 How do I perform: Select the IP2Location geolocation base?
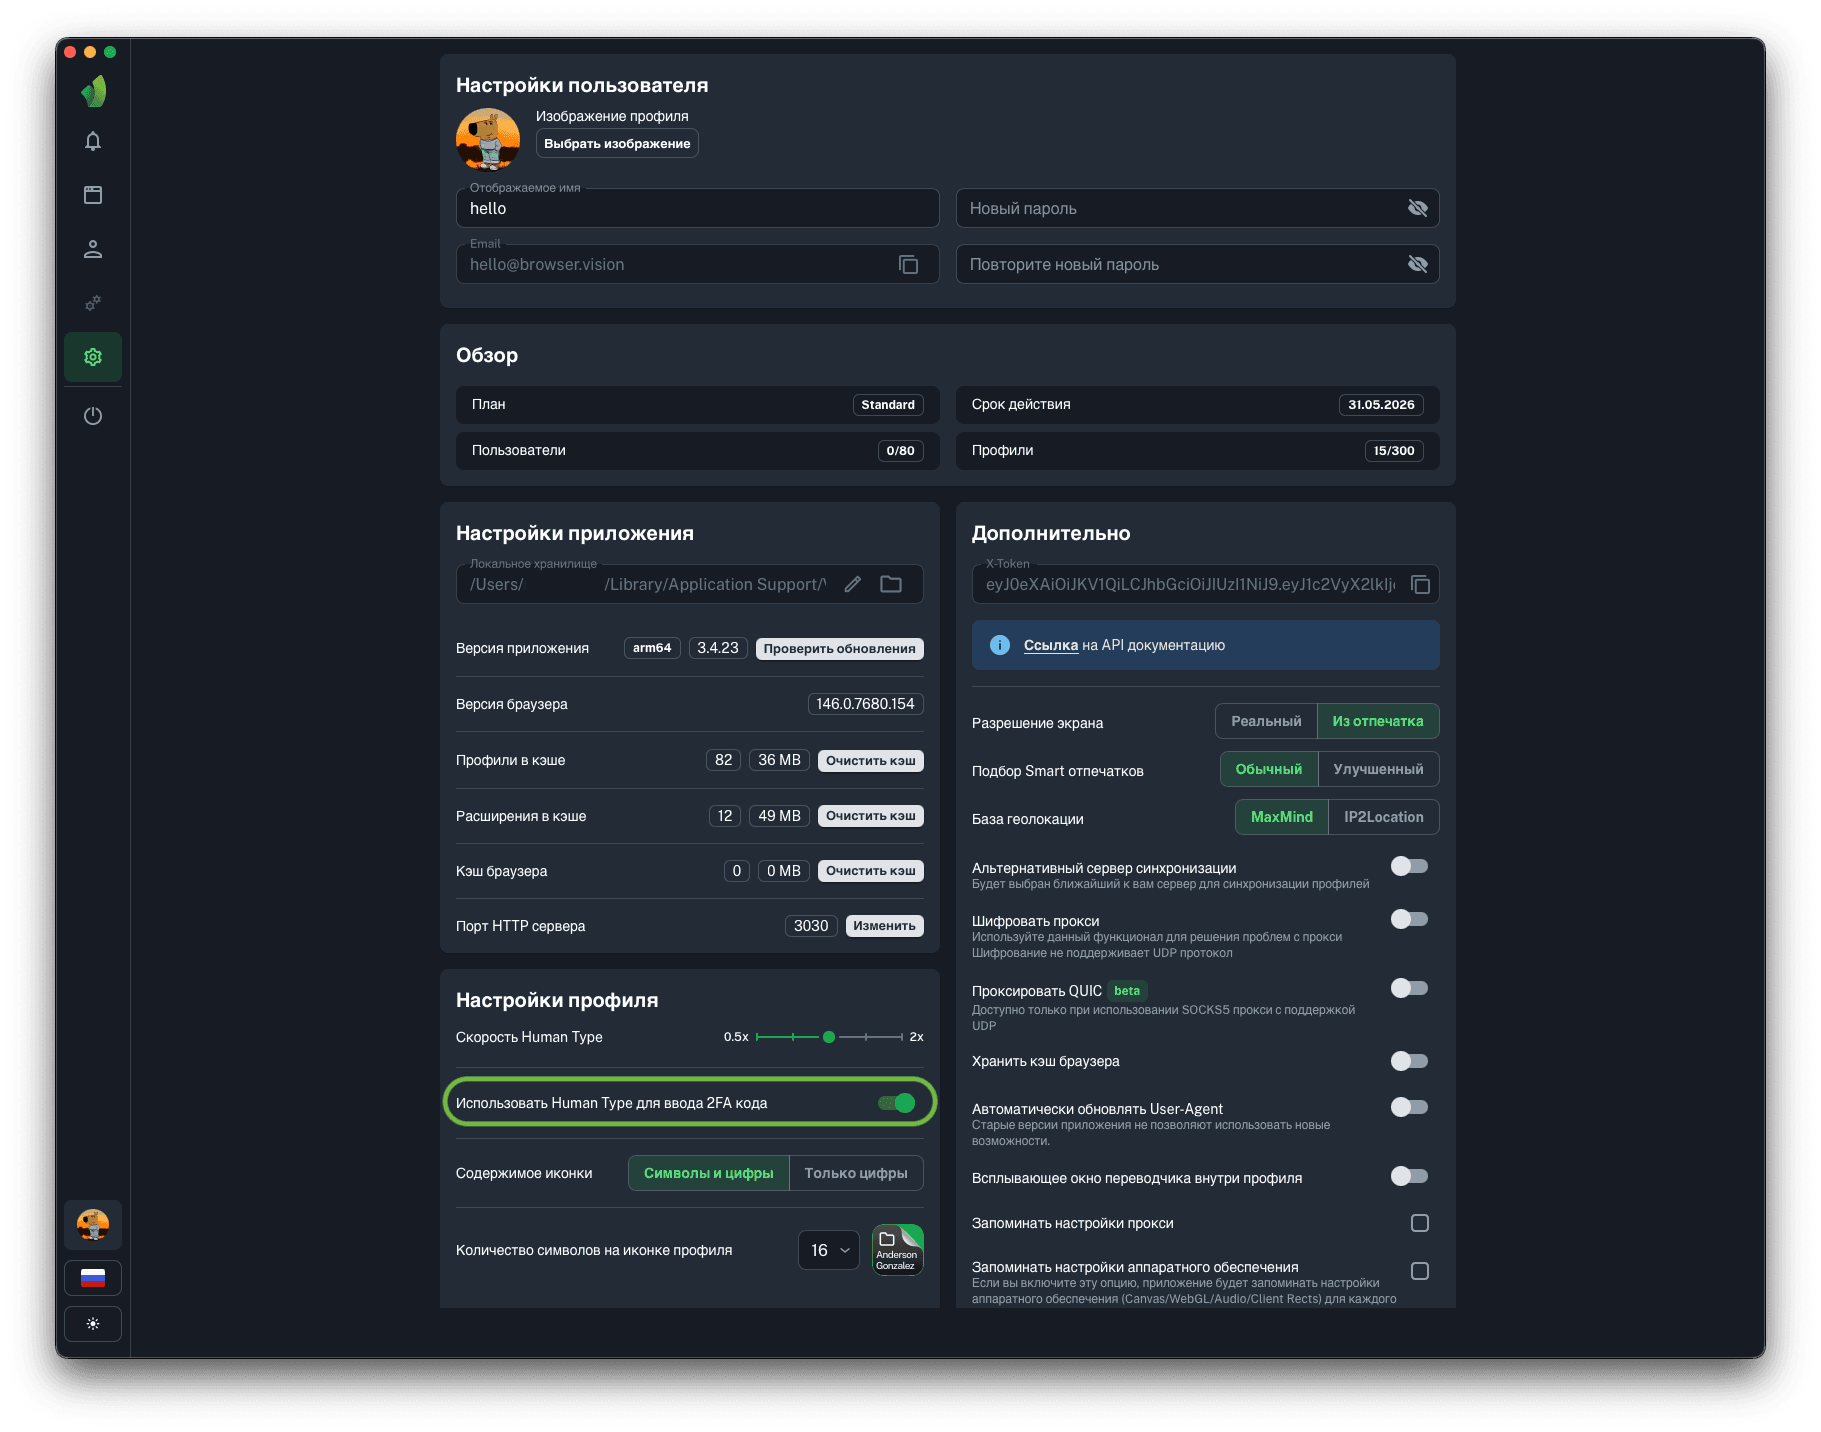[x=1383, y=817]
